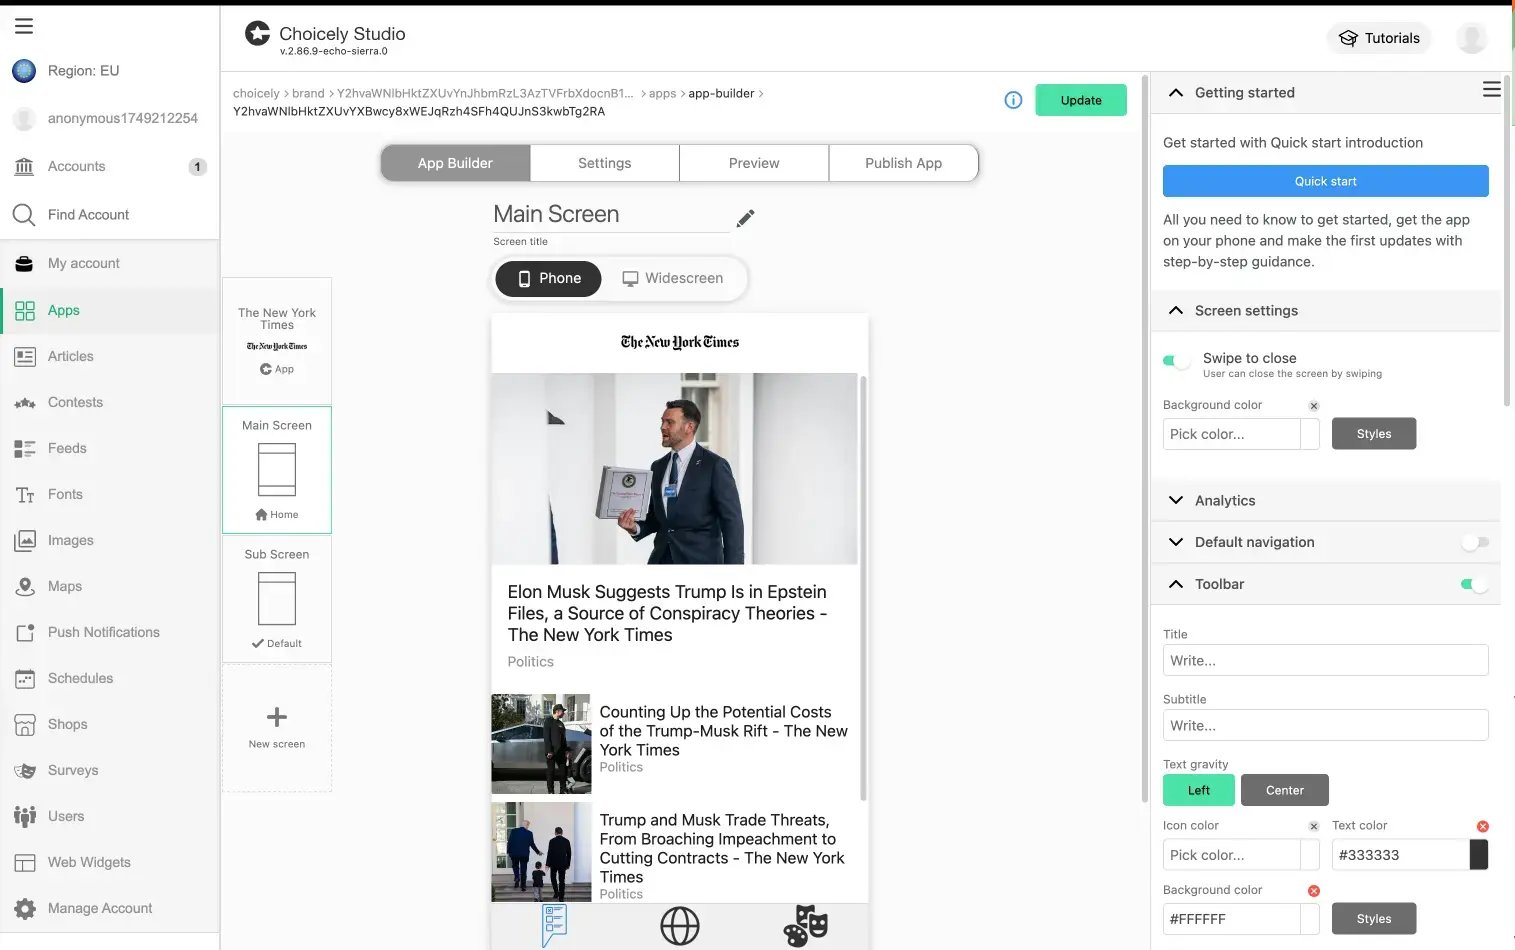Select the Main Screen thumbnail
The width and height of the screenshot is (1515, 950).
(277, 470)
